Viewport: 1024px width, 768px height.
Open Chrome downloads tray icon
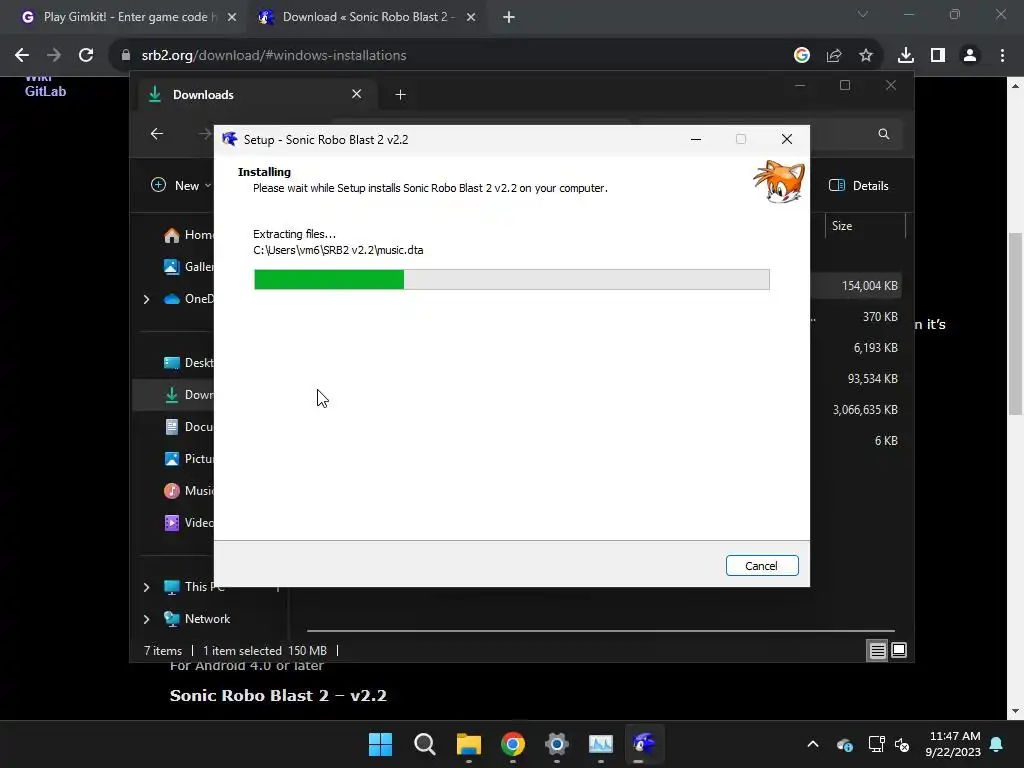click(905, 56)
